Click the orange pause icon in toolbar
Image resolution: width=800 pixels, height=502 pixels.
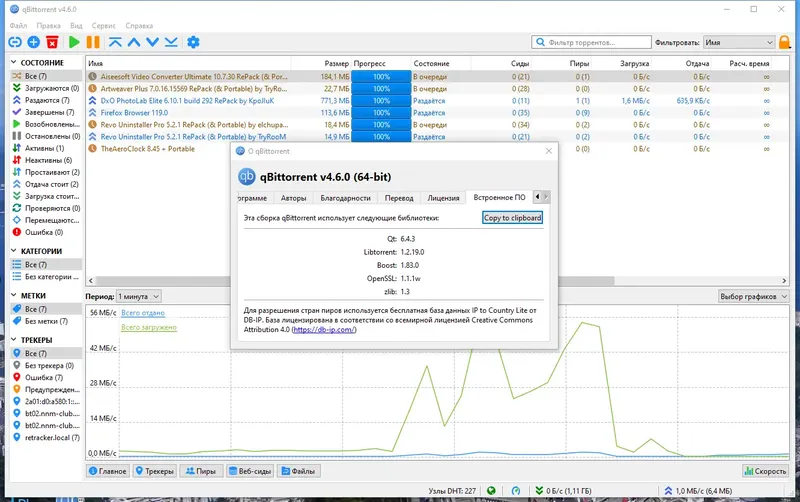tap(93, 42)
